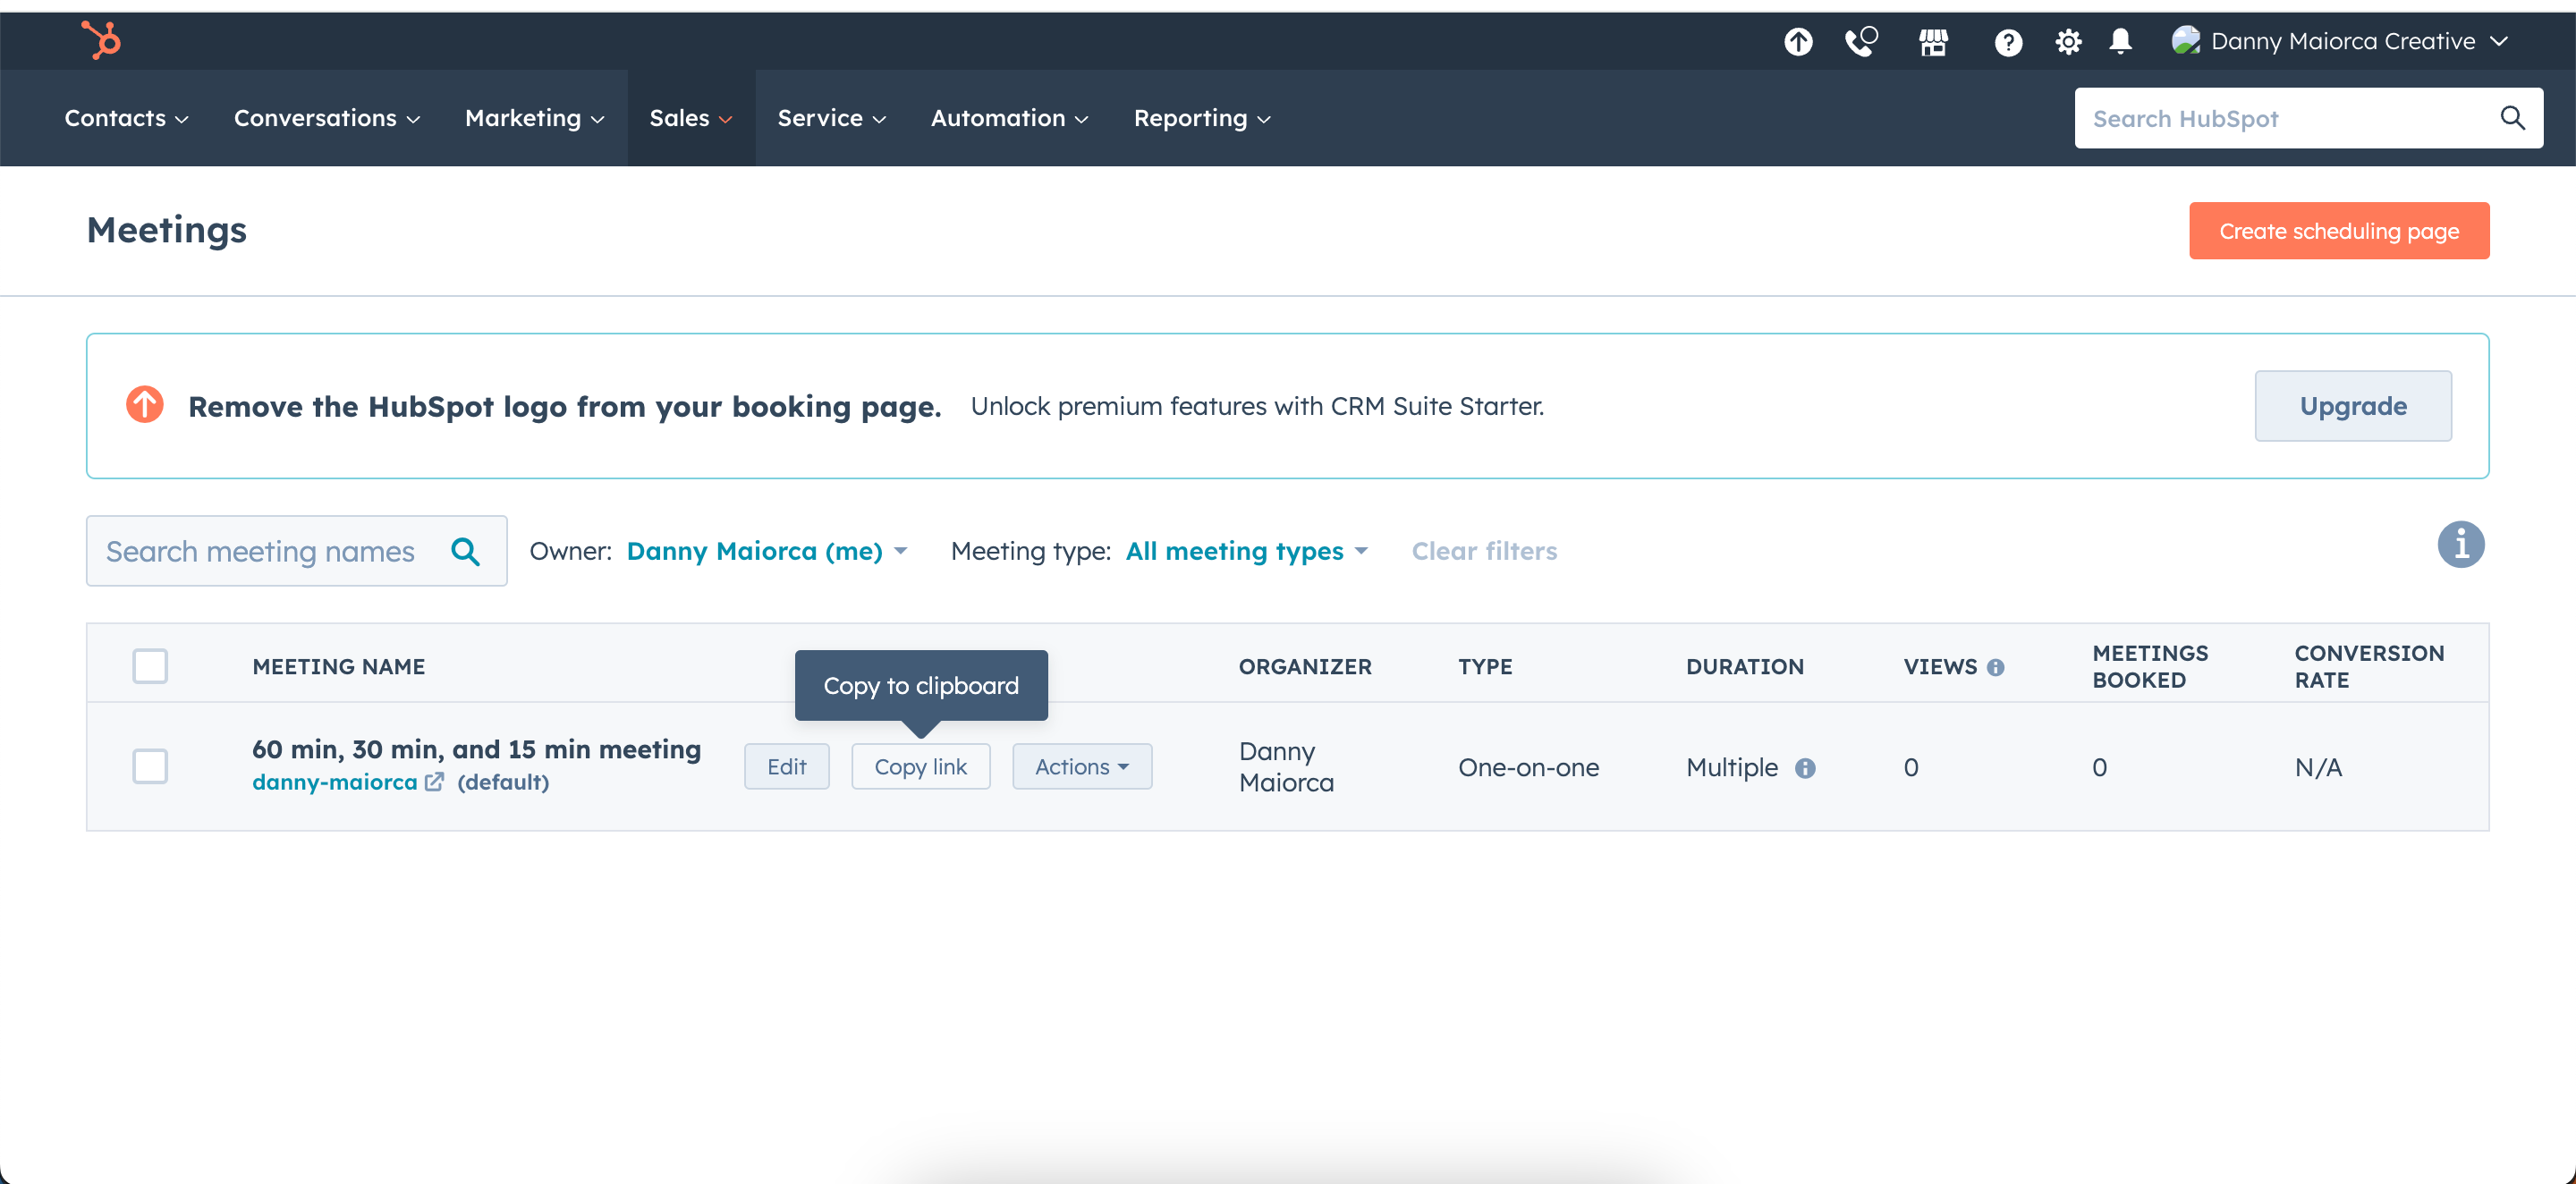This screenshot has width=2576, height=1184.
Task: Click the HubSpot sprocket logo
Action: pyautogui.click(x=101, y=40)
